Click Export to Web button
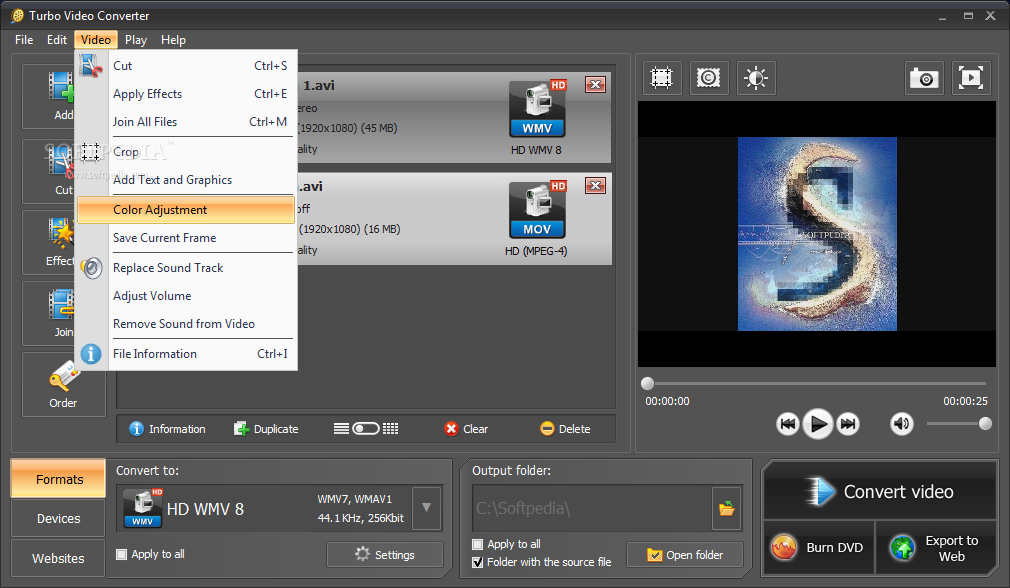Viewport: 1010px width, 588px height. tap(936, 547)
